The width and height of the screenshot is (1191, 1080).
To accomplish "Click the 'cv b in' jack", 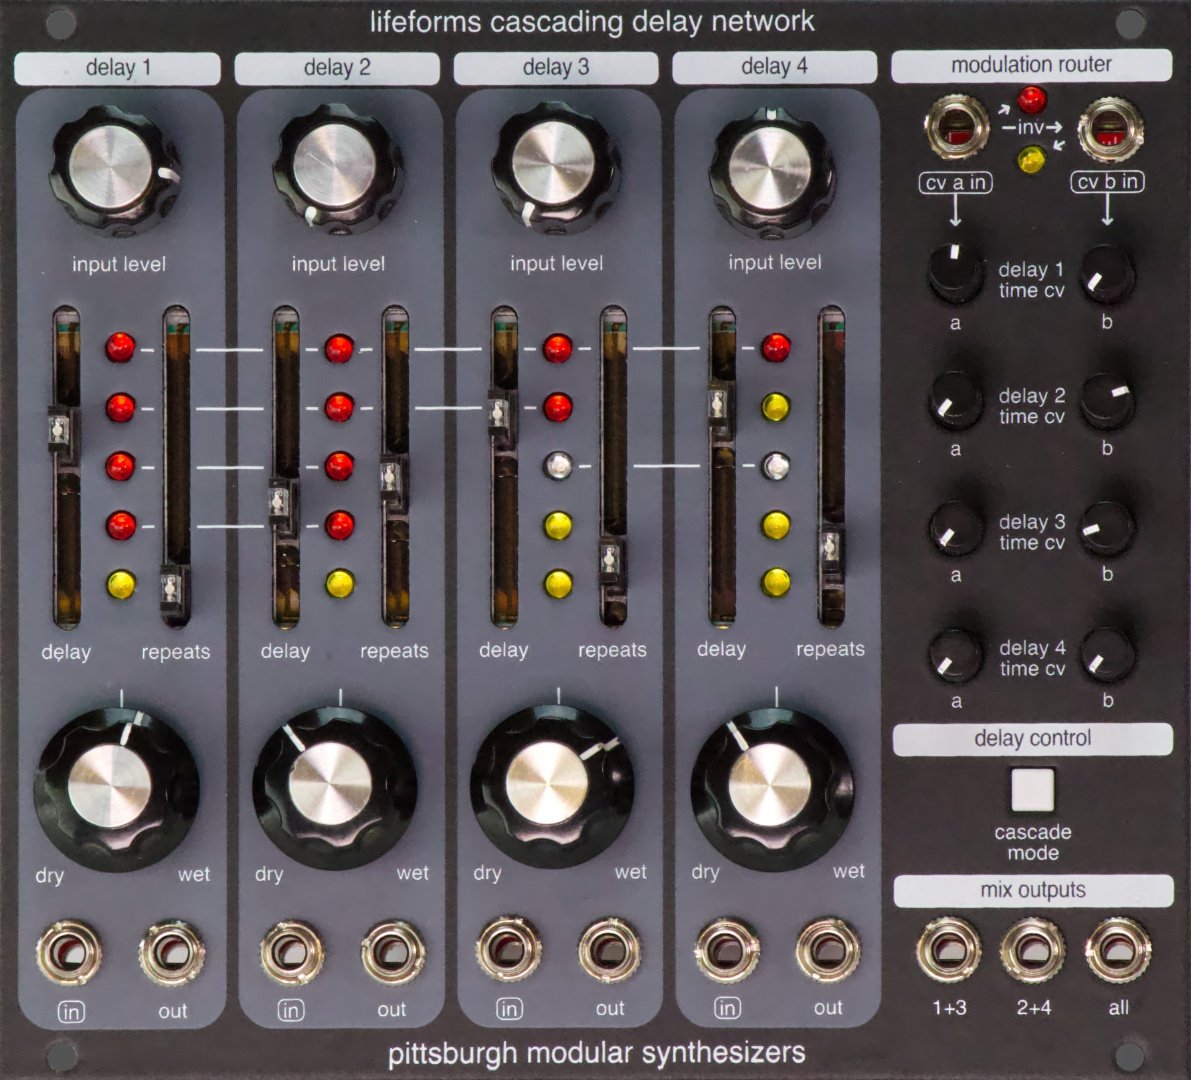I will pos(1110,128).
